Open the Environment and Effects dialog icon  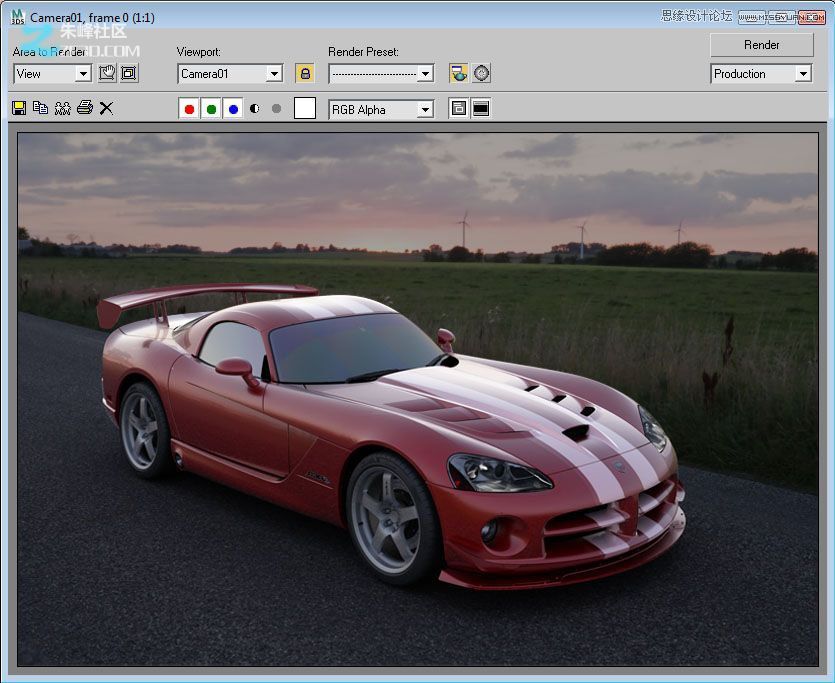point(482,73)
